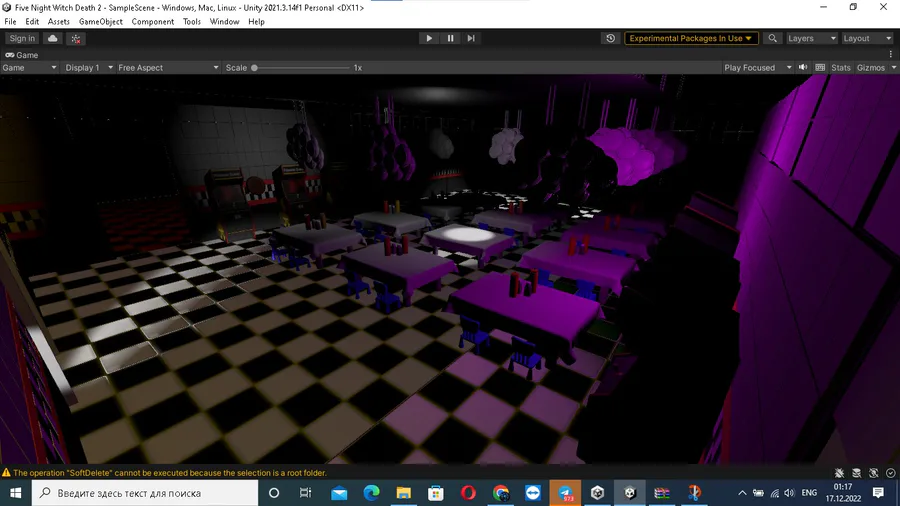Toggle the Gizmos button
Viewport: 900px width, 506px height.
[x=871, y=68]
